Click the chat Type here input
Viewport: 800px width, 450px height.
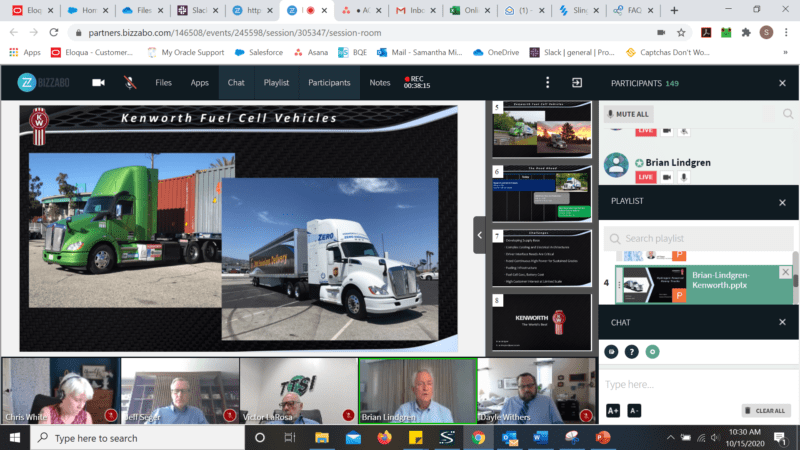pyautogui.click(x=698, y=384)
